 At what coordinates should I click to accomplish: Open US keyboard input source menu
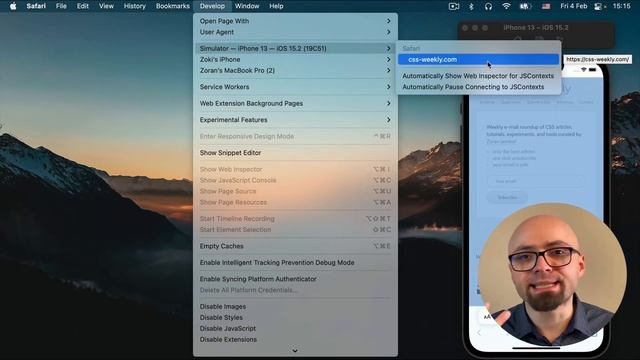tap(546, 6)
